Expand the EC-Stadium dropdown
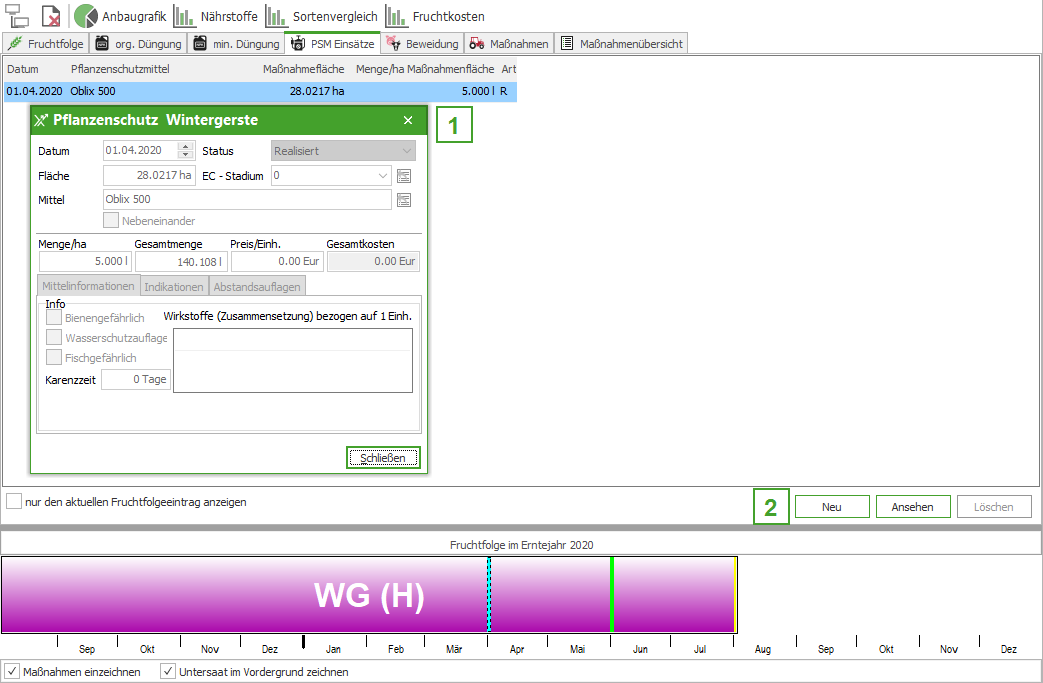The height and width of the screenshot is (683, 1043). [383, 176]
